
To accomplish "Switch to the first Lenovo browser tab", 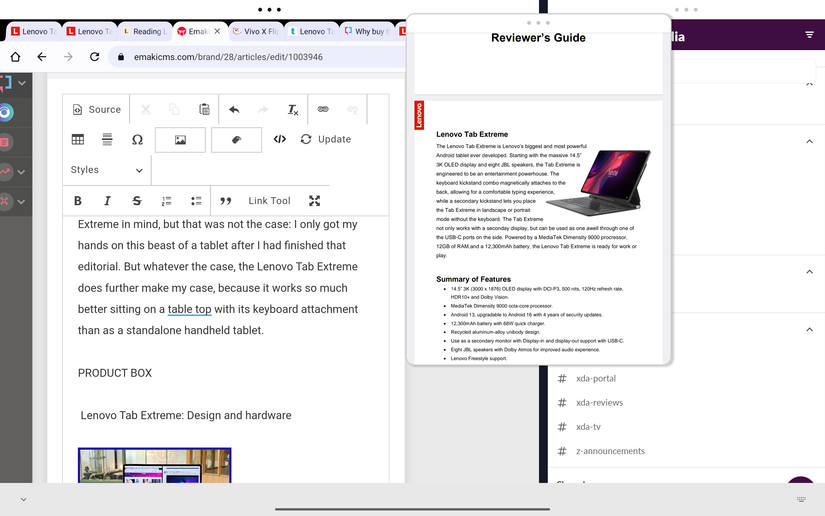I will [x=34, y=32].
